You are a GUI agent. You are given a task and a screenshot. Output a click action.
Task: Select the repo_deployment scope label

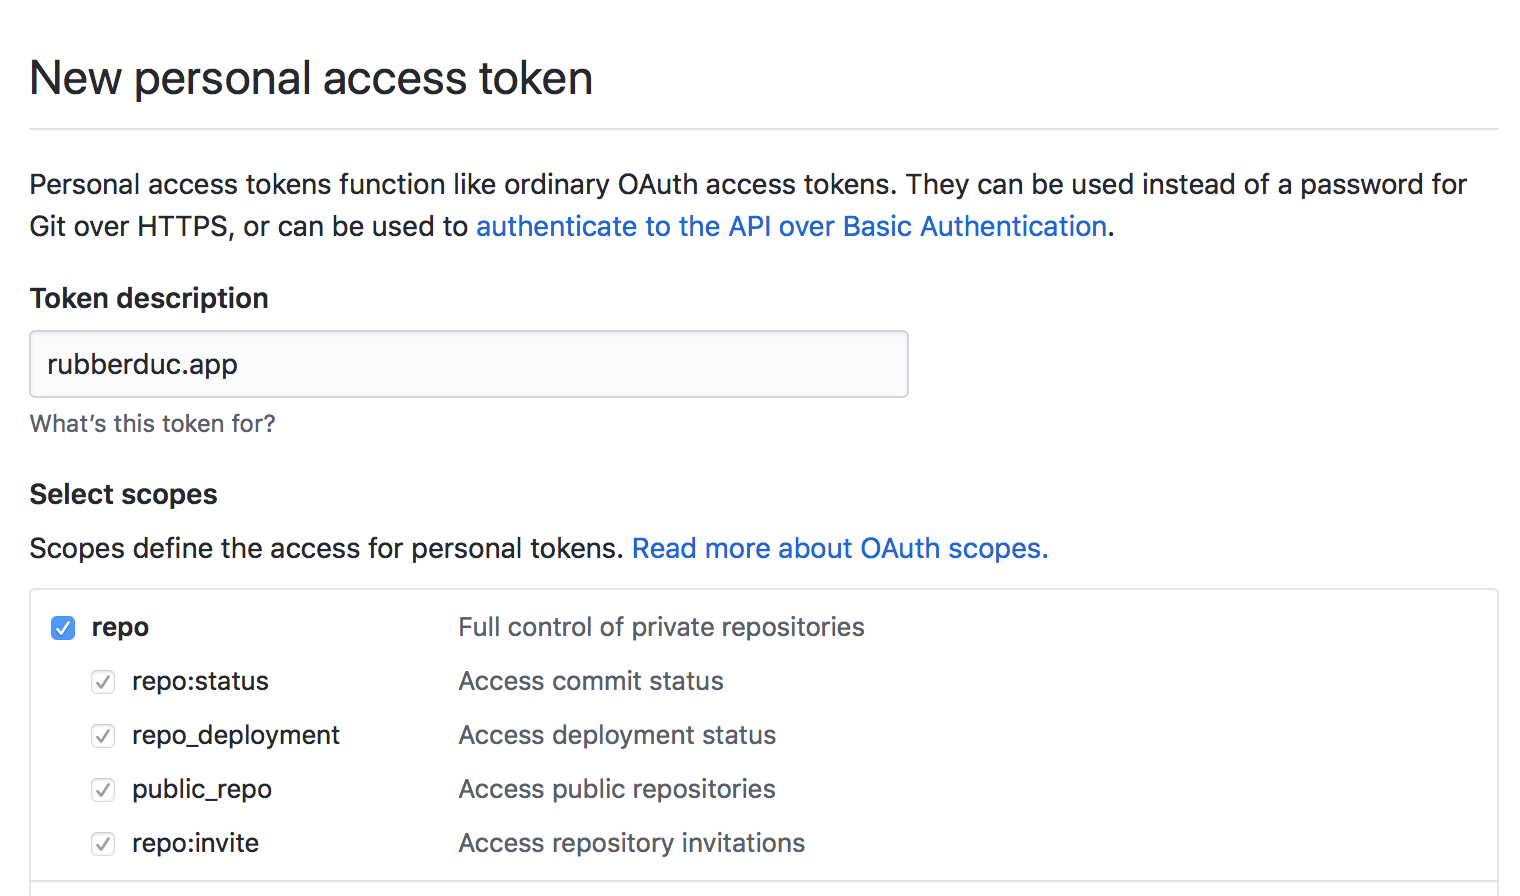[236, 736]
